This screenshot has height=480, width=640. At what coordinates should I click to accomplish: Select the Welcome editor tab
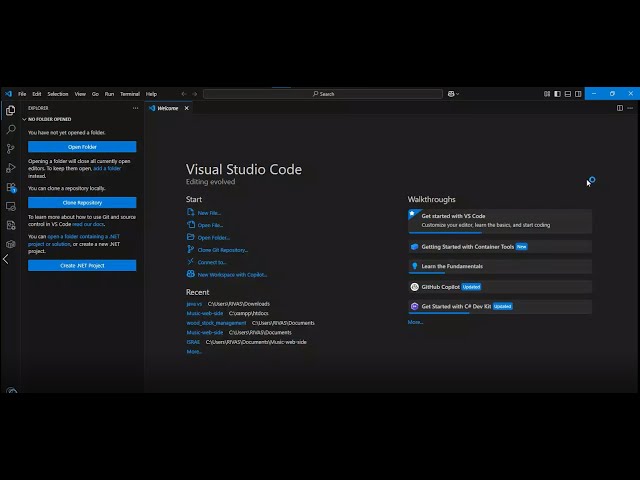169,108
